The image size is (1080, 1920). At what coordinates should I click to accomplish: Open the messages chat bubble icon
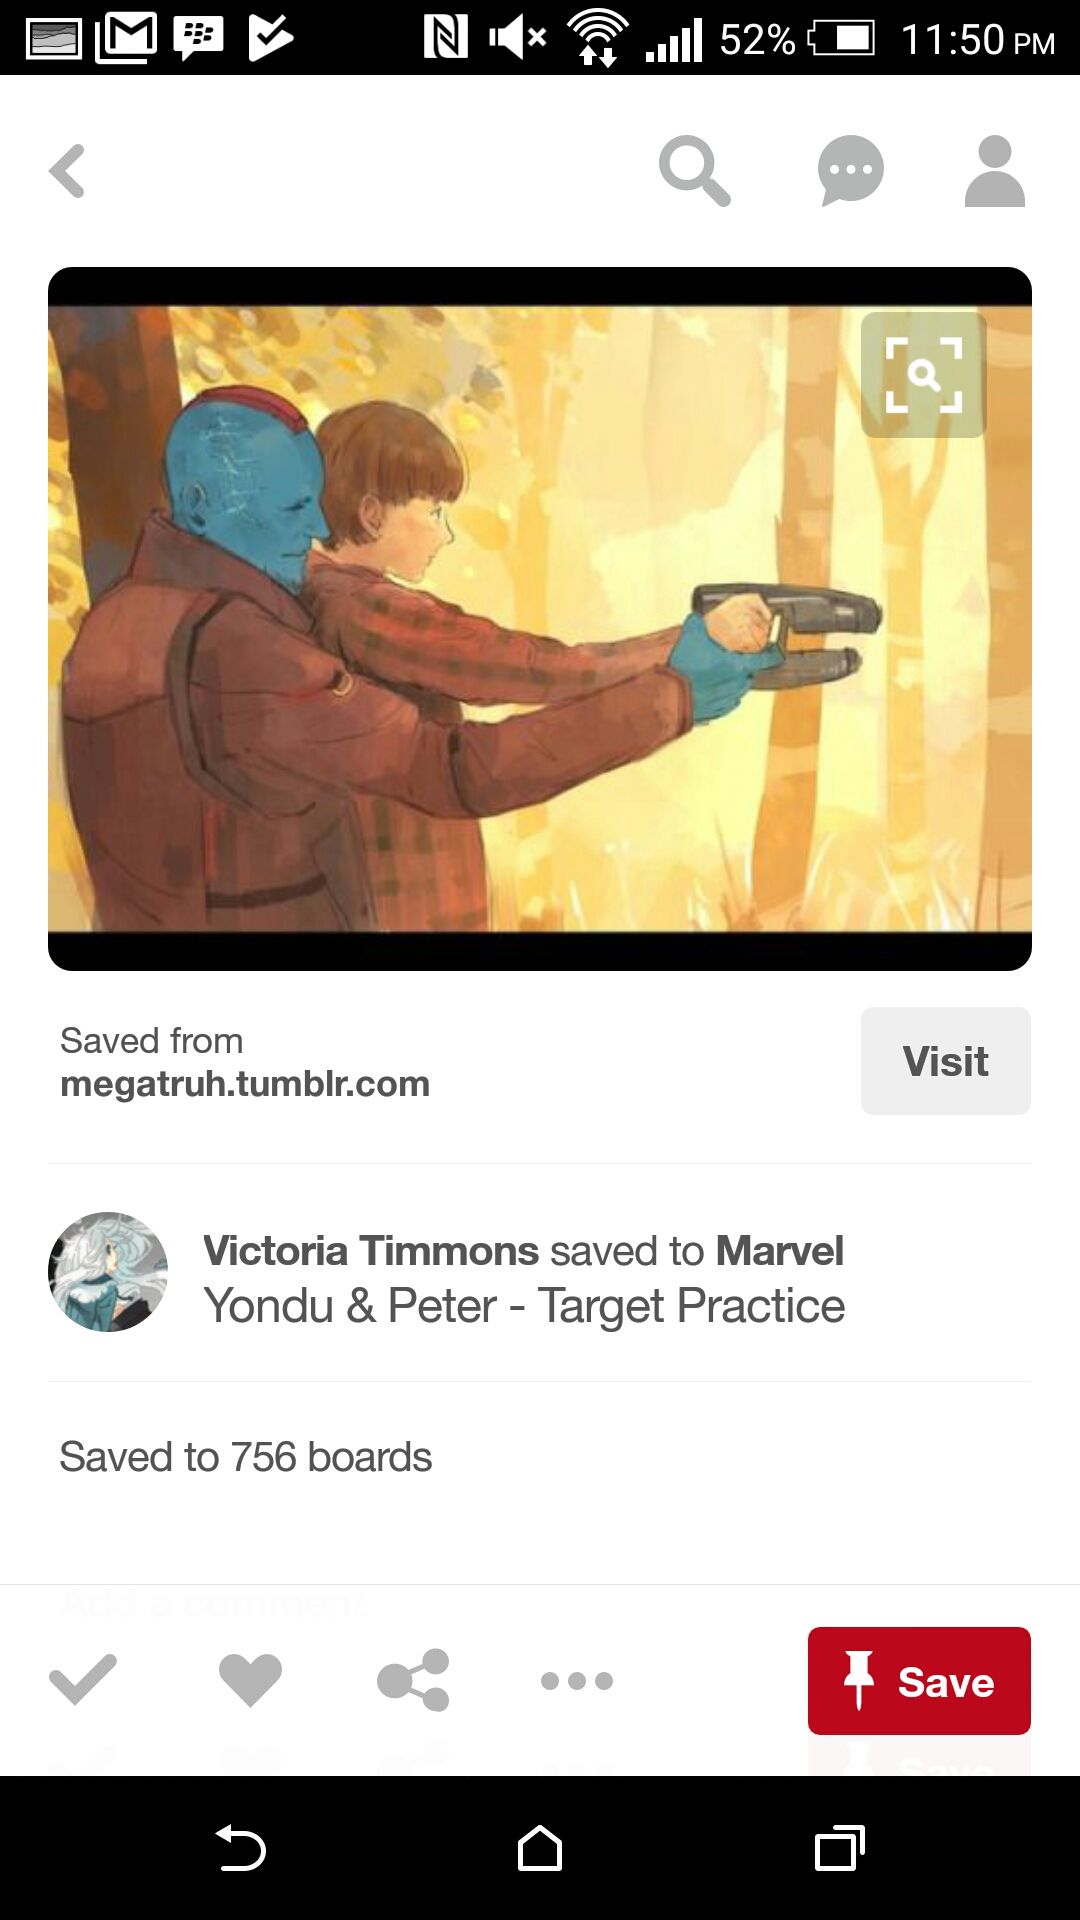[x=851, y=171]
